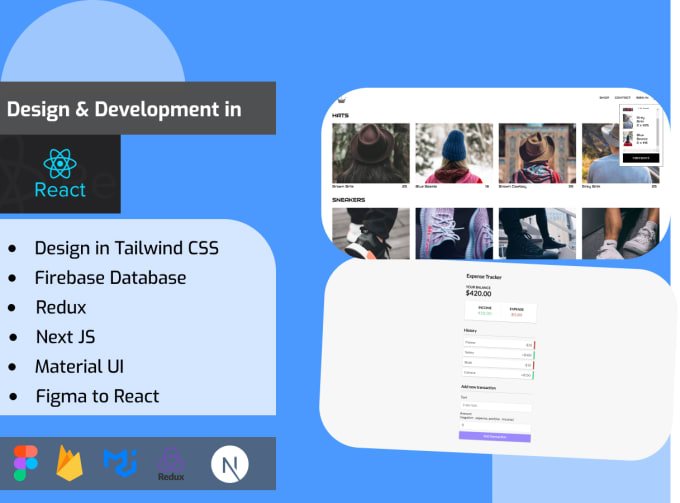Open the purple Yeezy sneaker image
The width and height of the screenshot is (680, 503).
click(454, 233)
